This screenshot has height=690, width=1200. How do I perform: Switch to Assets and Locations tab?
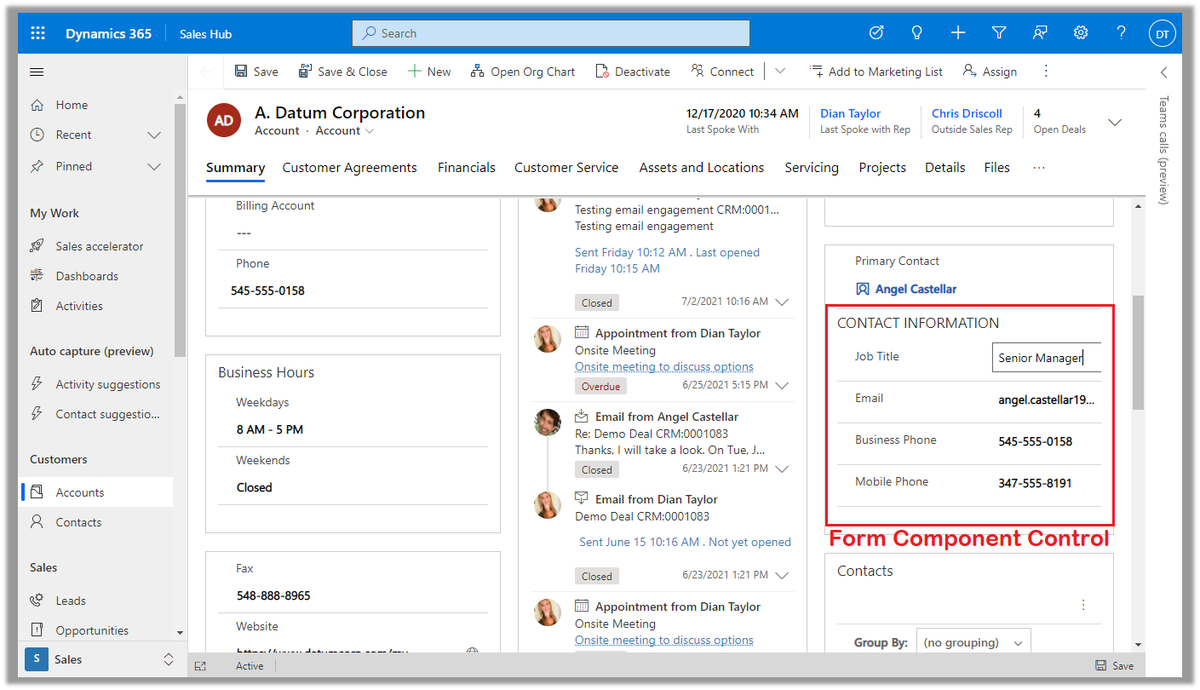pos(701,168)
